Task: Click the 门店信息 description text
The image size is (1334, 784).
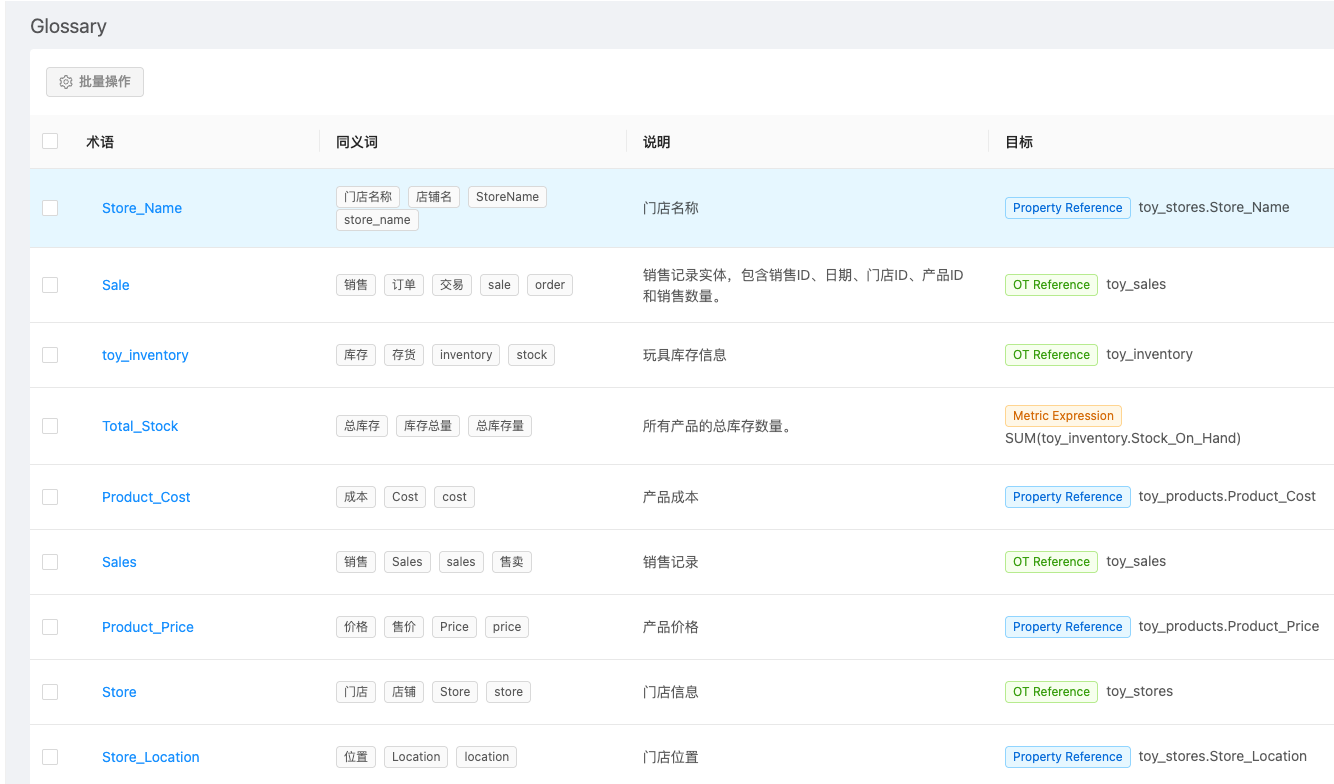Action: pos(671,692)
